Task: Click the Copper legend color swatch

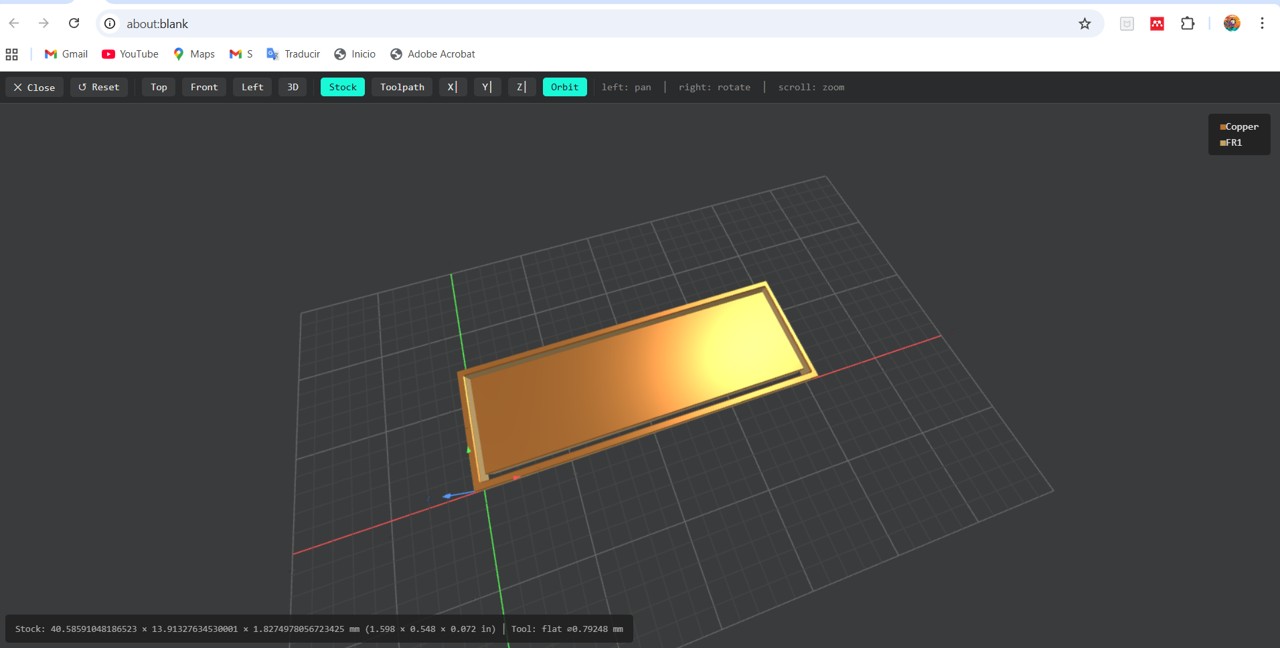Action: coord(1223,127)
